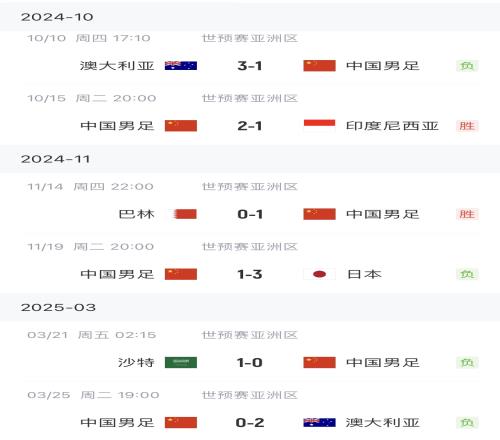The width and height of the screenshot is (500, 440).
Task: Click 世预赛亚洲区 label of 03/25 match
Action: 250,395
